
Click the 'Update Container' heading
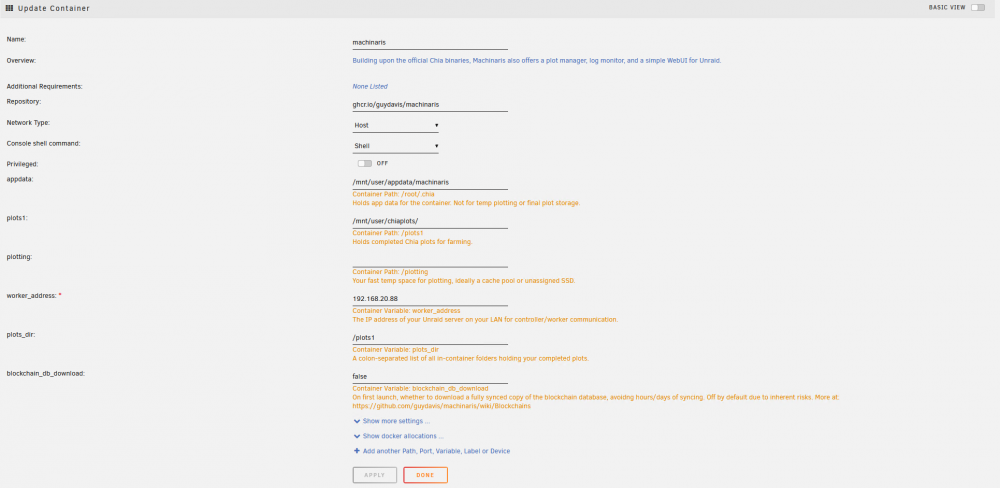point(54,8)
